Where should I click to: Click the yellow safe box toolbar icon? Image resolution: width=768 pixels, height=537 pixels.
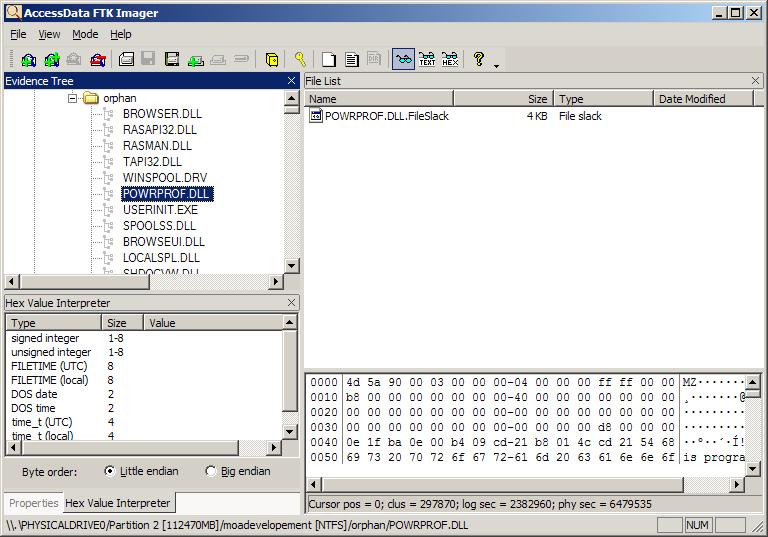[272, 59]
